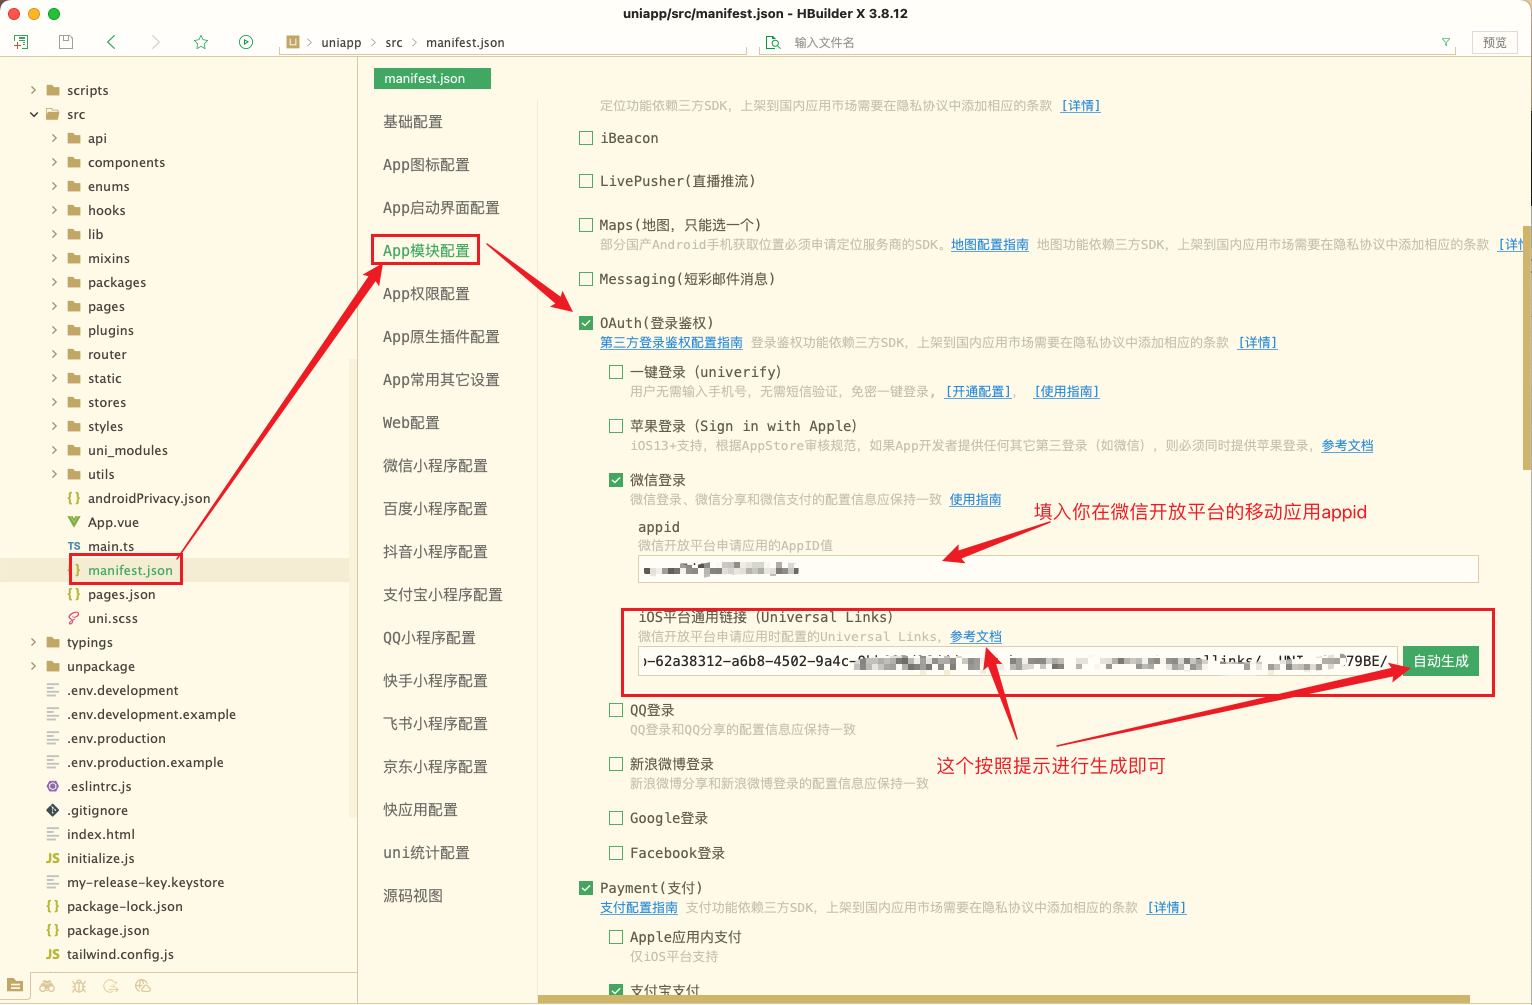Open the 基础配置 section
The height and width of the screenshot is (1005, 1532).
[413, 121]
